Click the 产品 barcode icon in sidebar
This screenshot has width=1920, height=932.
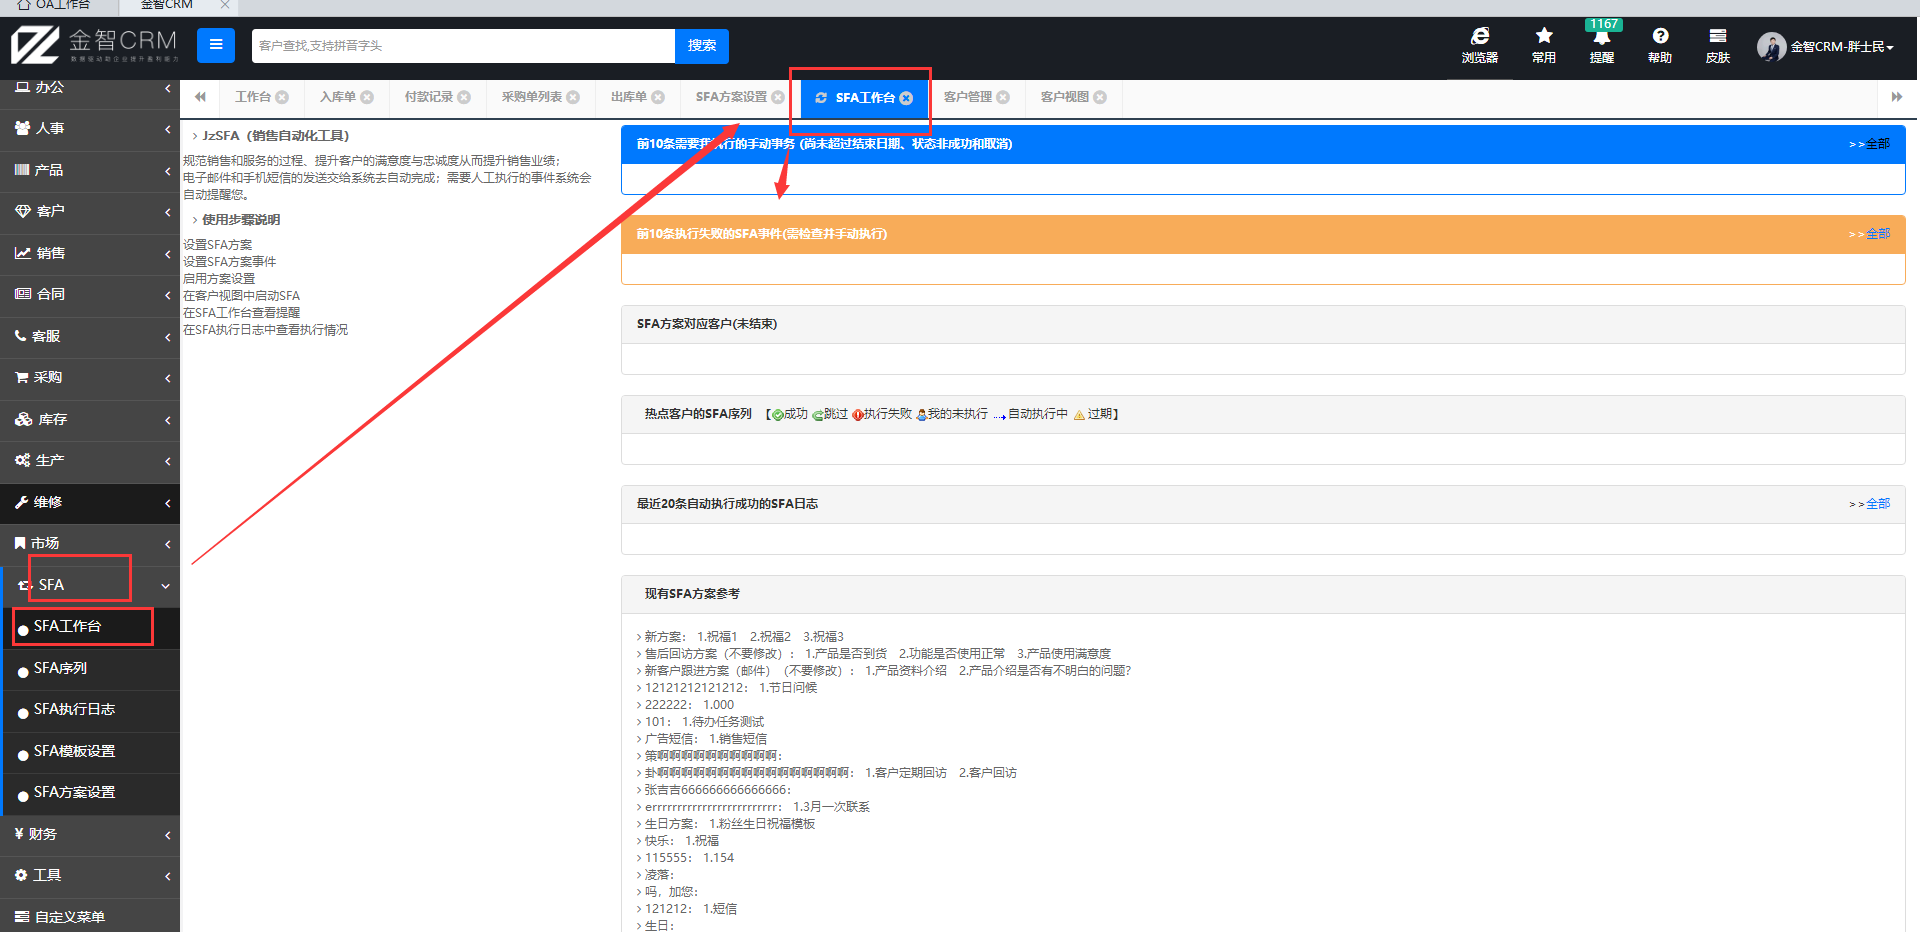pyautogui.click(x=22, y=170)
